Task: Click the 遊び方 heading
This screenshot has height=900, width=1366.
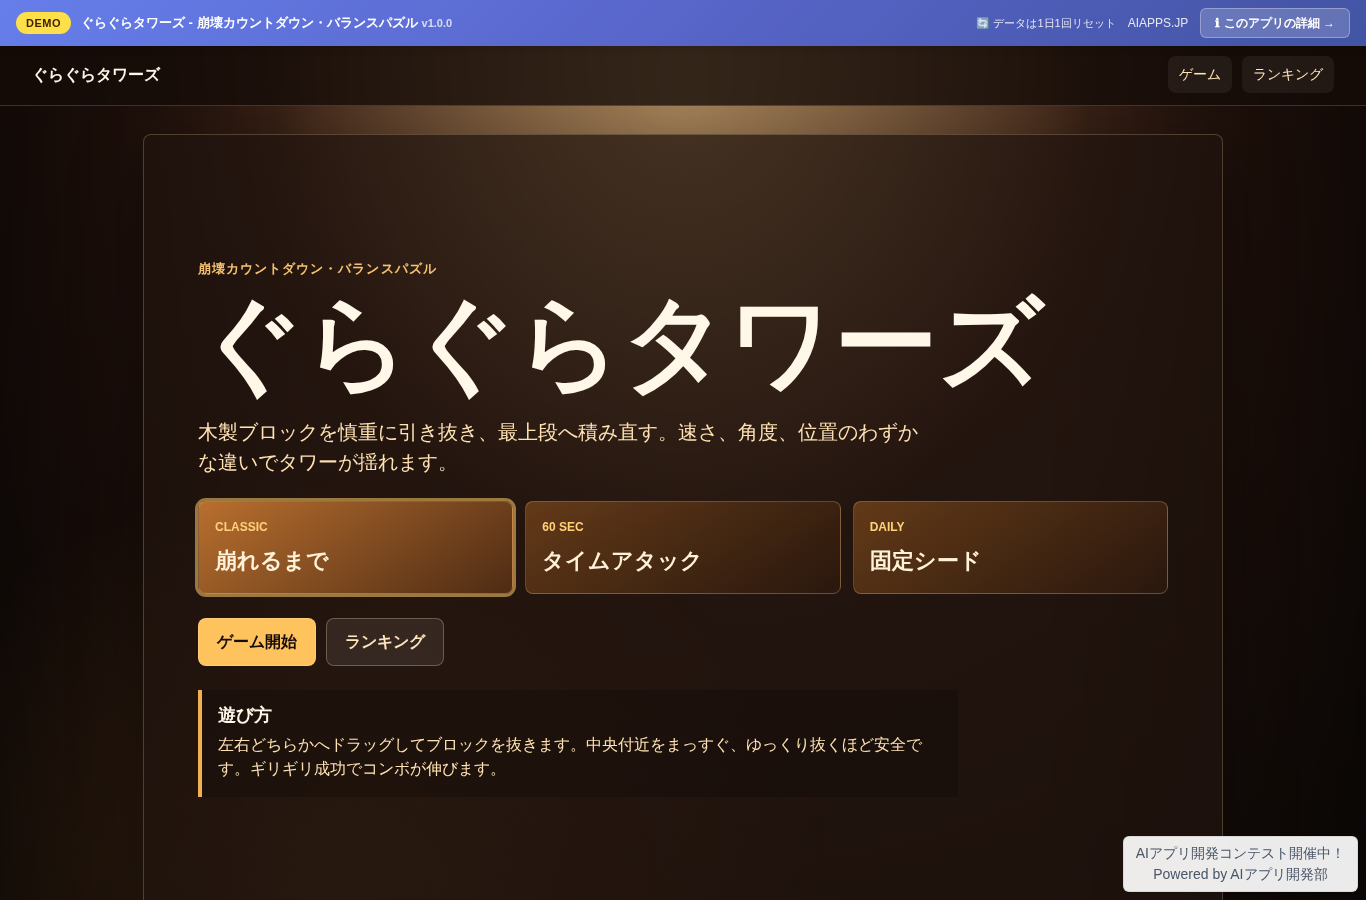Action: pos(245,715)
